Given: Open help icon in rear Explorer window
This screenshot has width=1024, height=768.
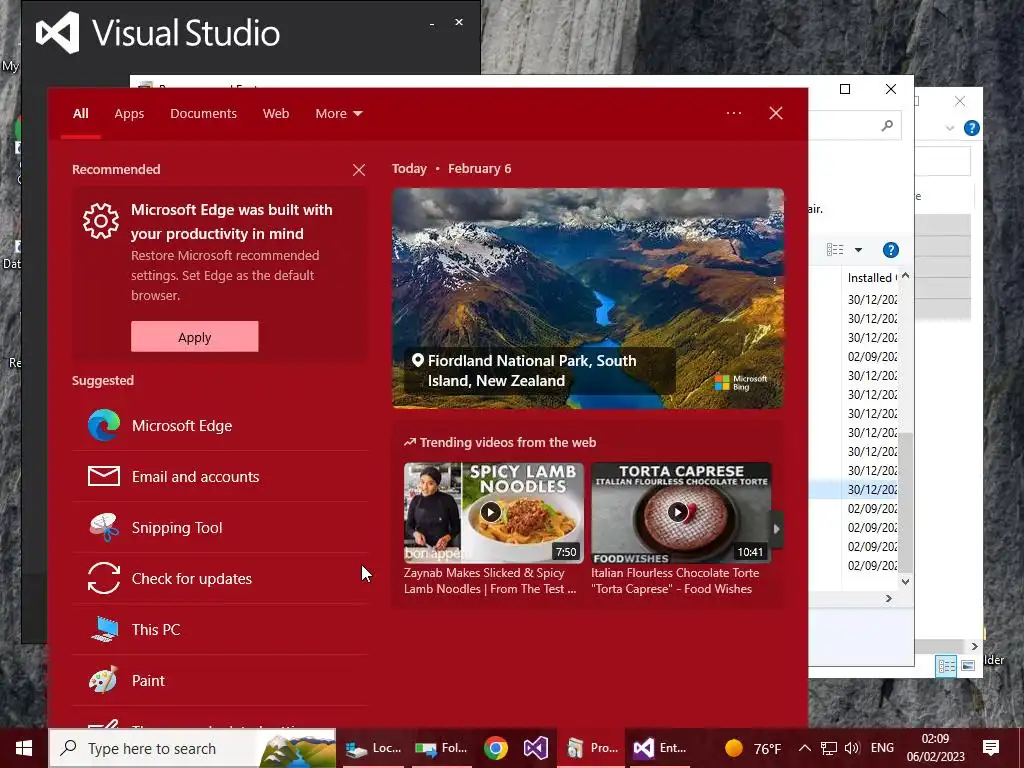Looking at the screenshot, I should (971, 128).
